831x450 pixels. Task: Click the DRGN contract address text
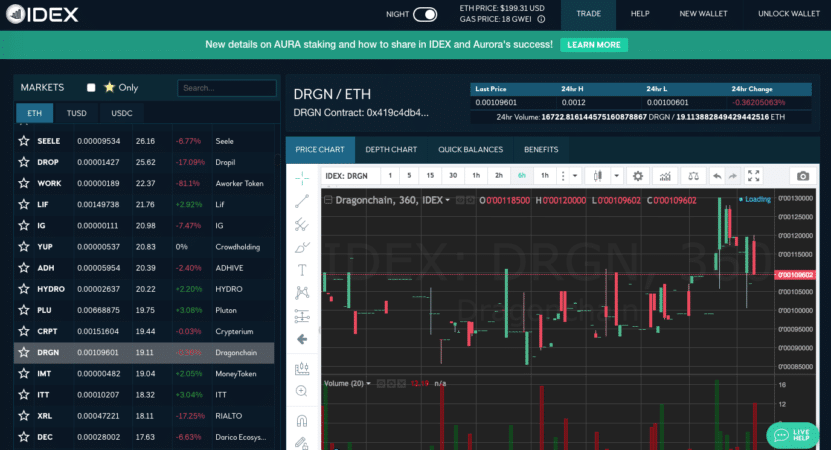(361, 113)
